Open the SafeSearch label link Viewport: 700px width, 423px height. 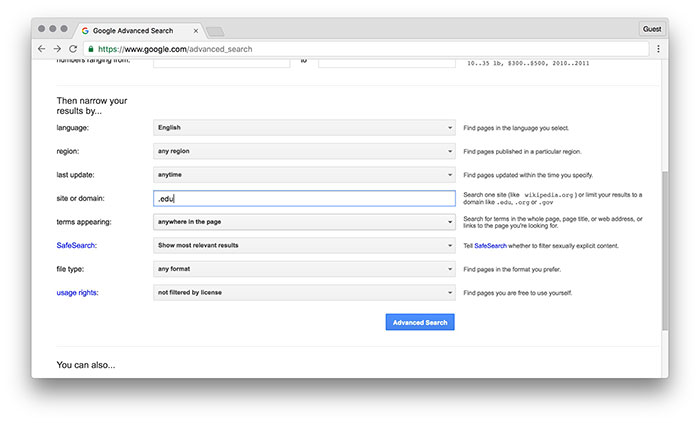point(76,245)
